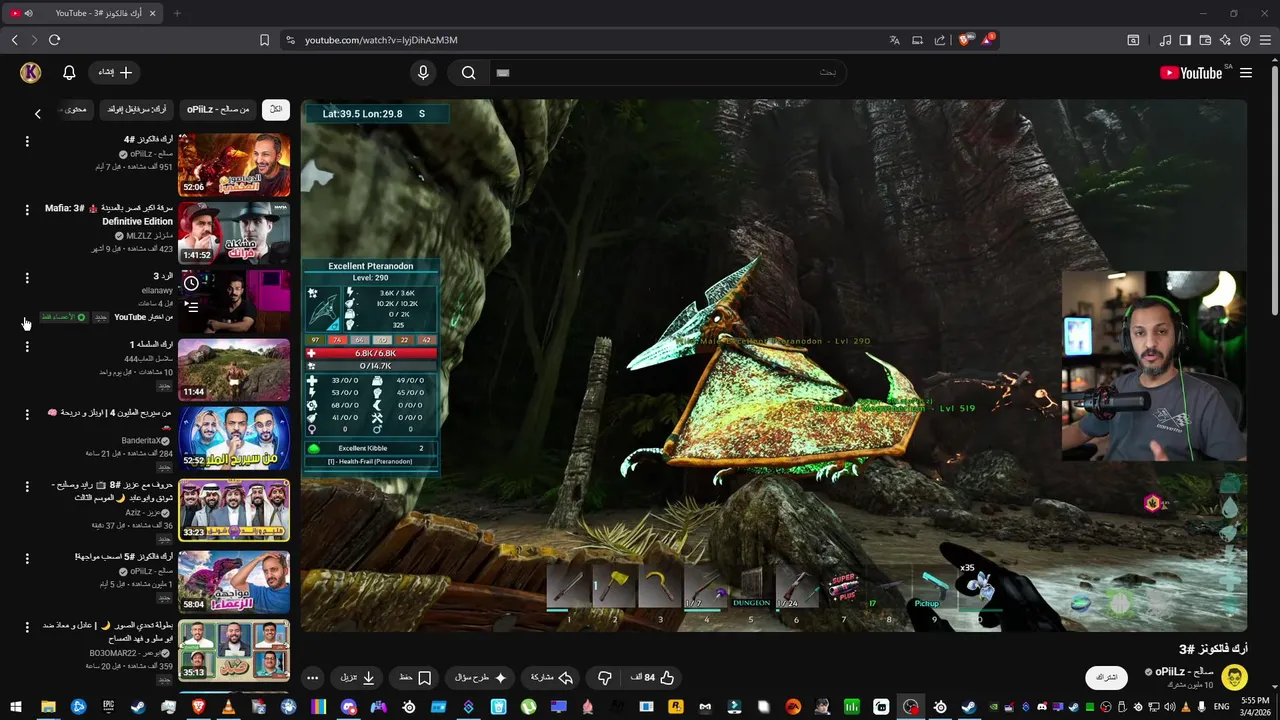Open options for 'من سيربح المليون 4' video
Screen dimensions: 1280x720
27,414
